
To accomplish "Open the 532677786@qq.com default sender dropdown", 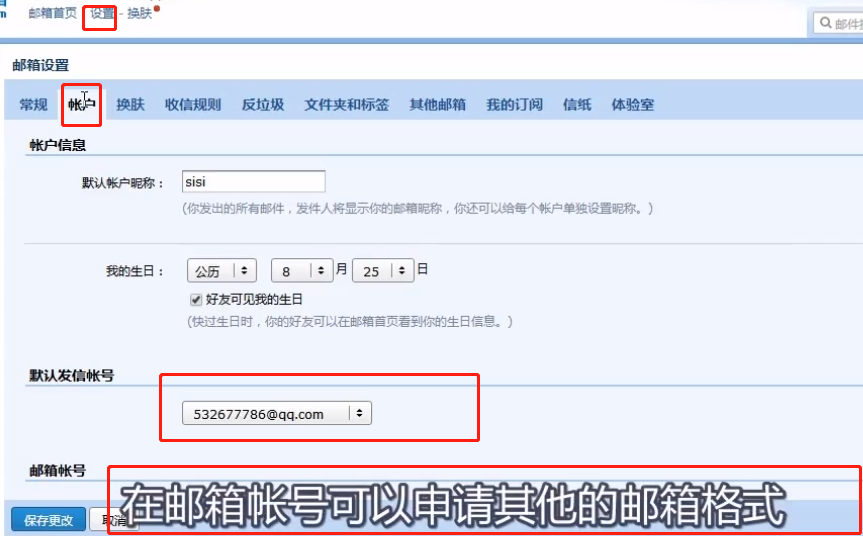I will click(x=277, y=413).
